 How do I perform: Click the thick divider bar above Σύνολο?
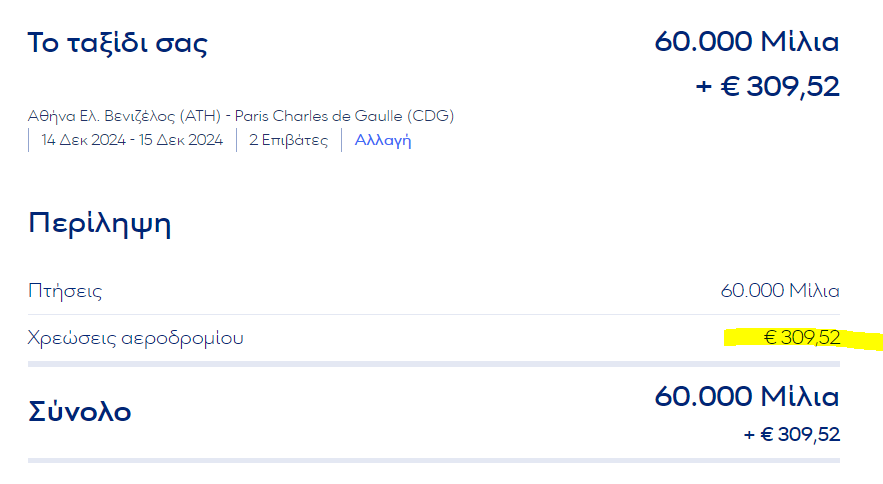coord(434,364)
